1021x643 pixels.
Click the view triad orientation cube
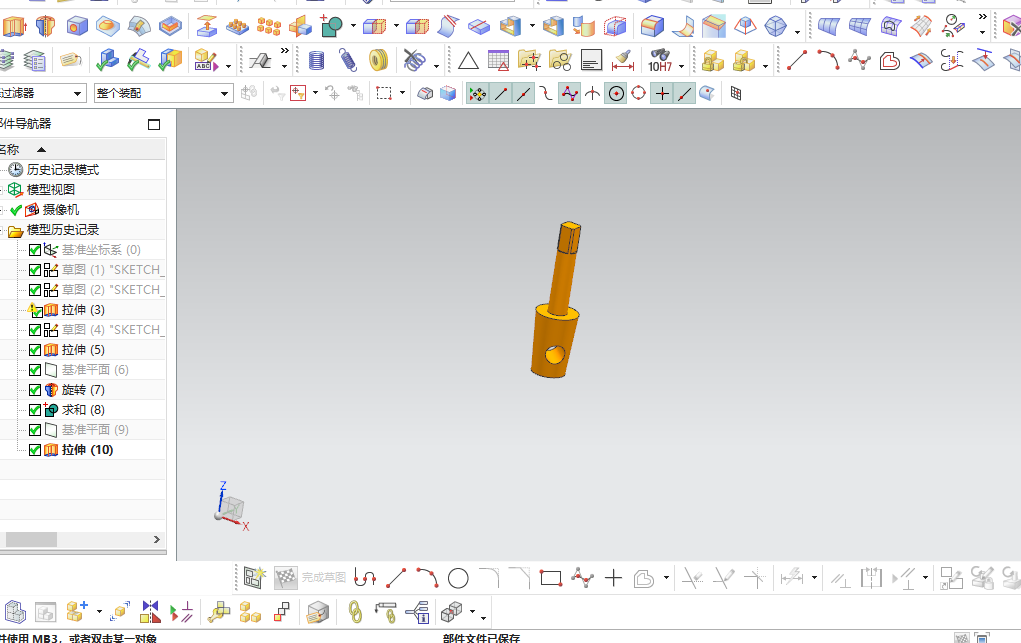(x=231, y=508)
